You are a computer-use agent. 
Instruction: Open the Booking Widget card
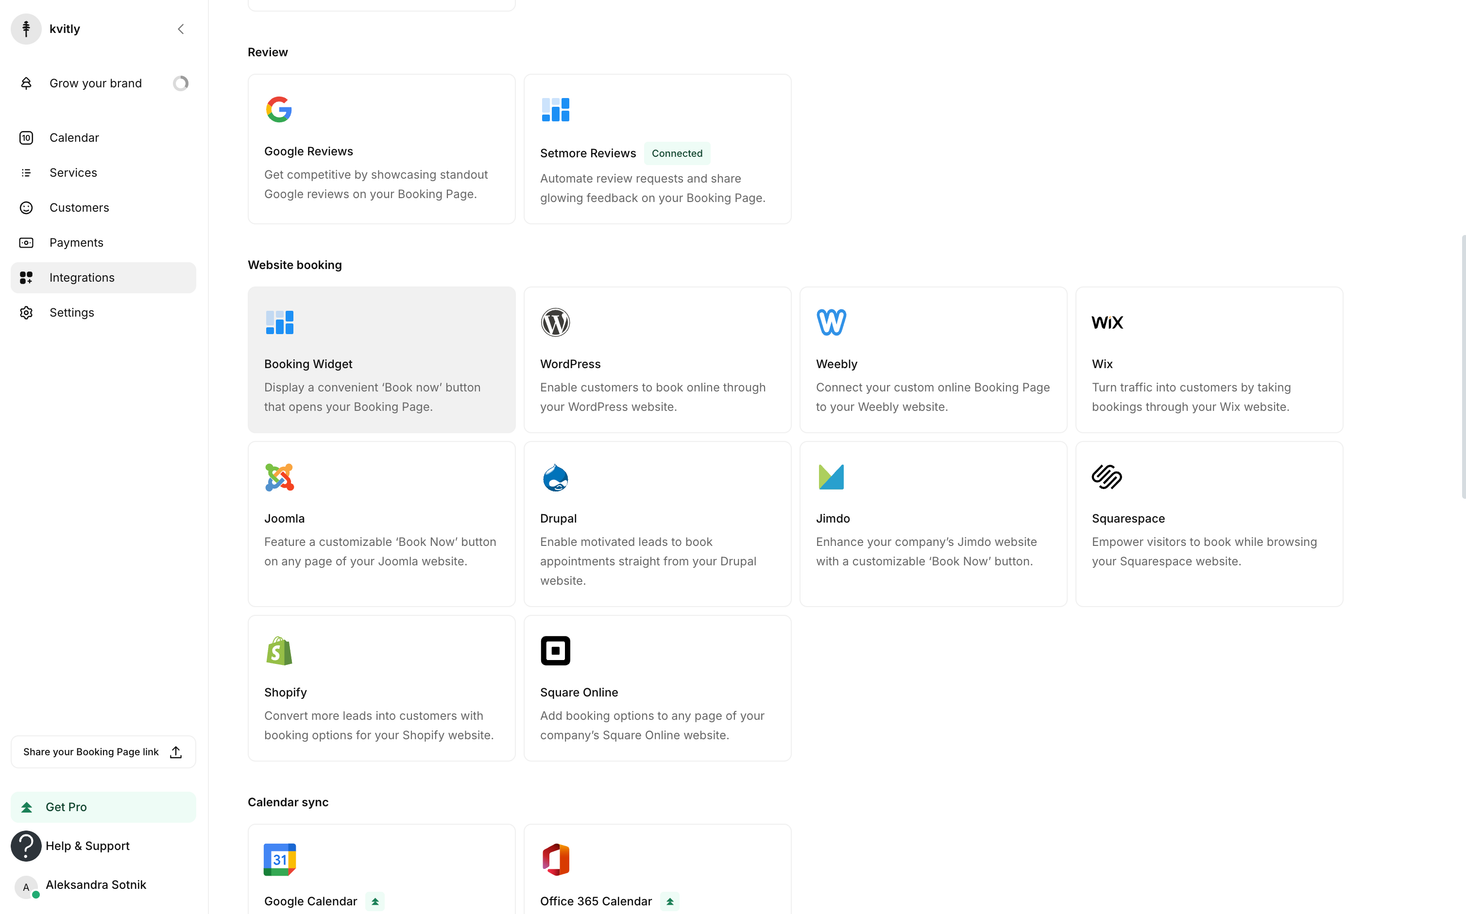click(x=382, y=360)
